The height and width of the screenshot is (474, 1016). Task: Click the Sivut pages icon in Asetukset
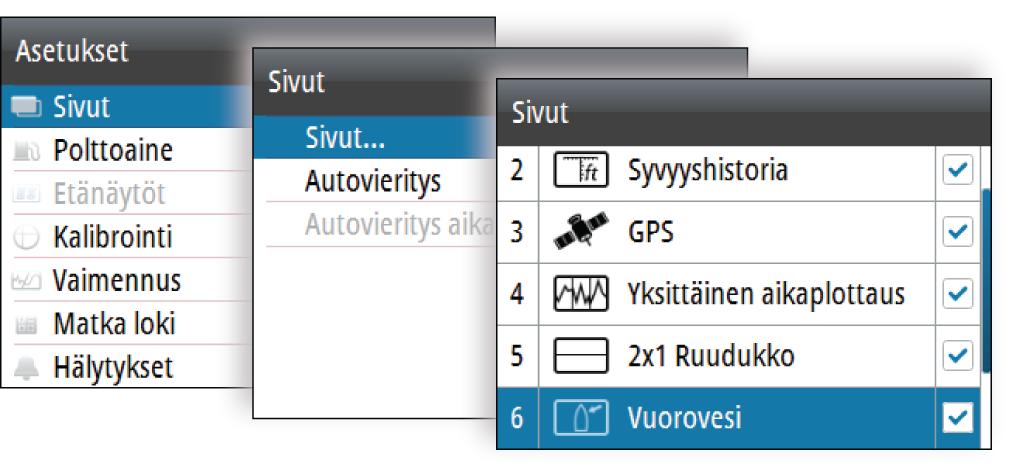[x=27, y=107]
